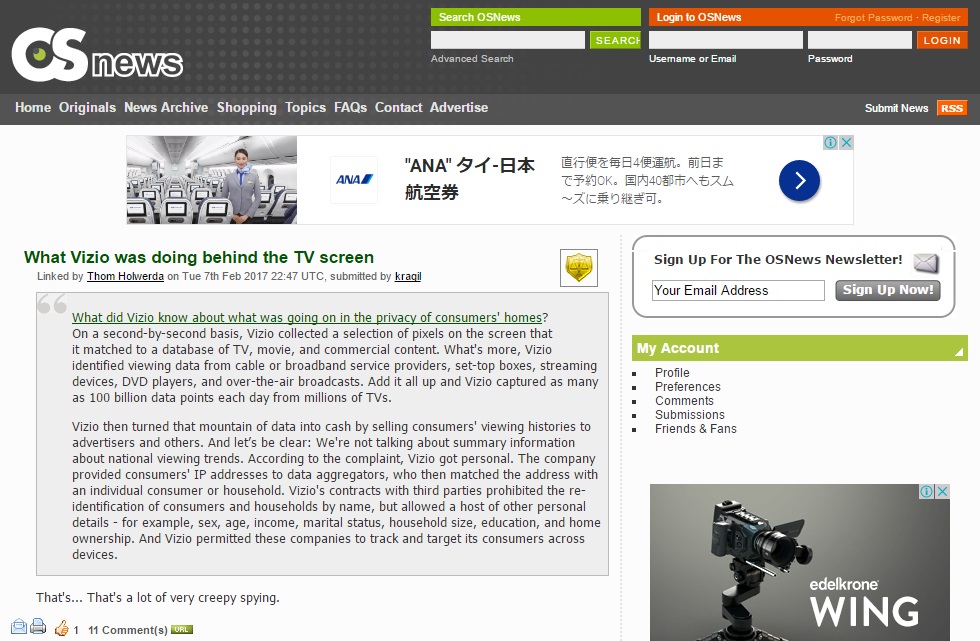Go to the Home menu
This screenshot has height=641, width=980.
(x=33, y=107)
